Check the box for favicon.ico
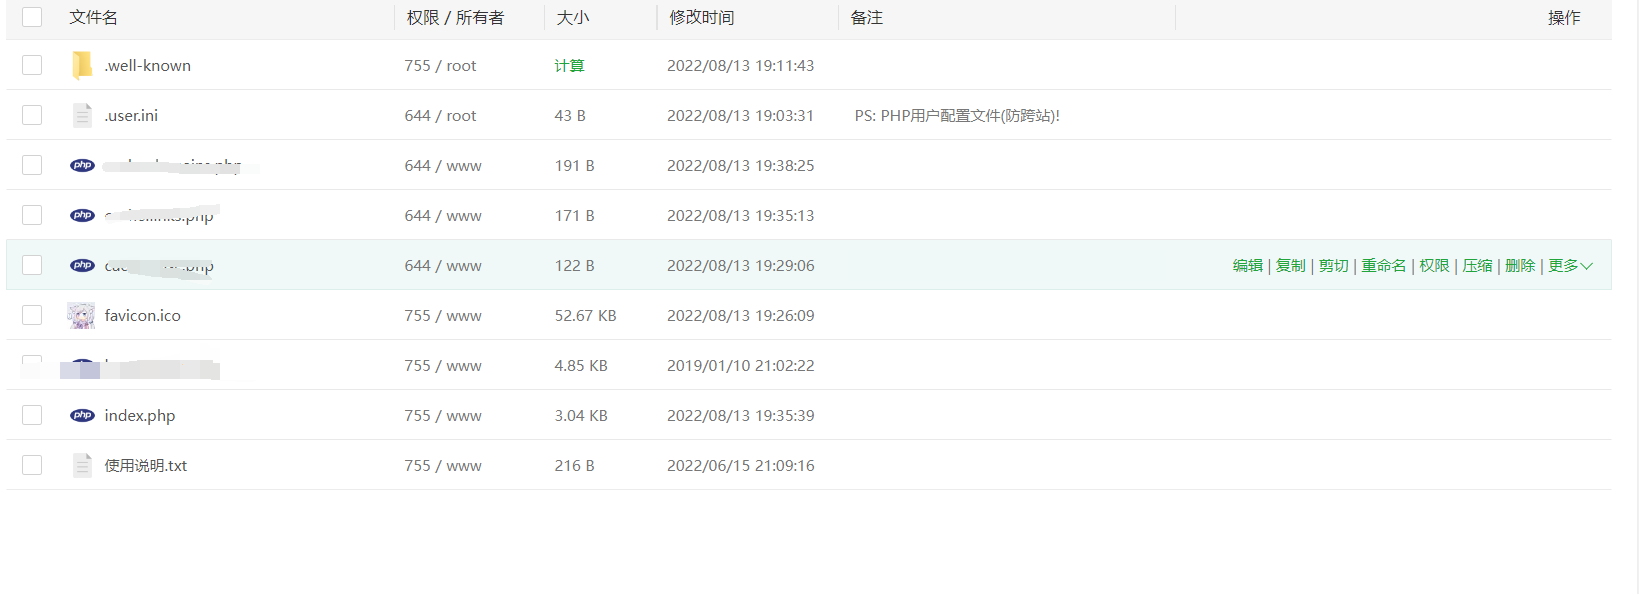Image resolution: width=1639 pixels, height=594 pixels. tap(32, 315)
